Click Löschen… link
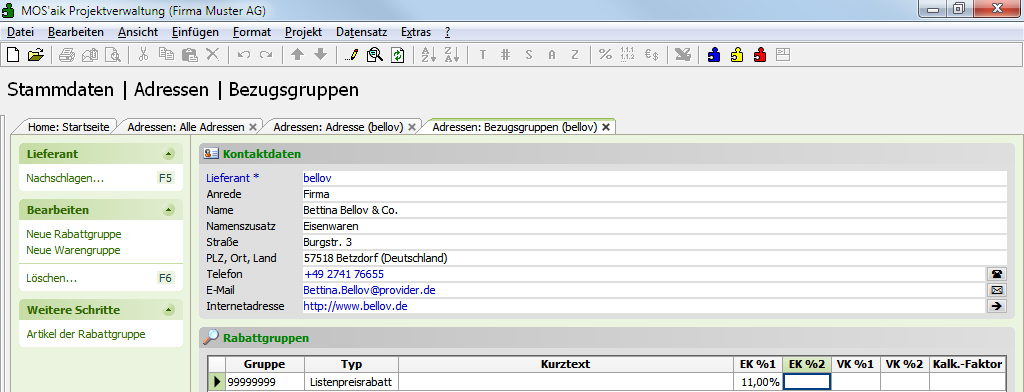This screenshot has width=1024, height=392. [x=52, y=278]
